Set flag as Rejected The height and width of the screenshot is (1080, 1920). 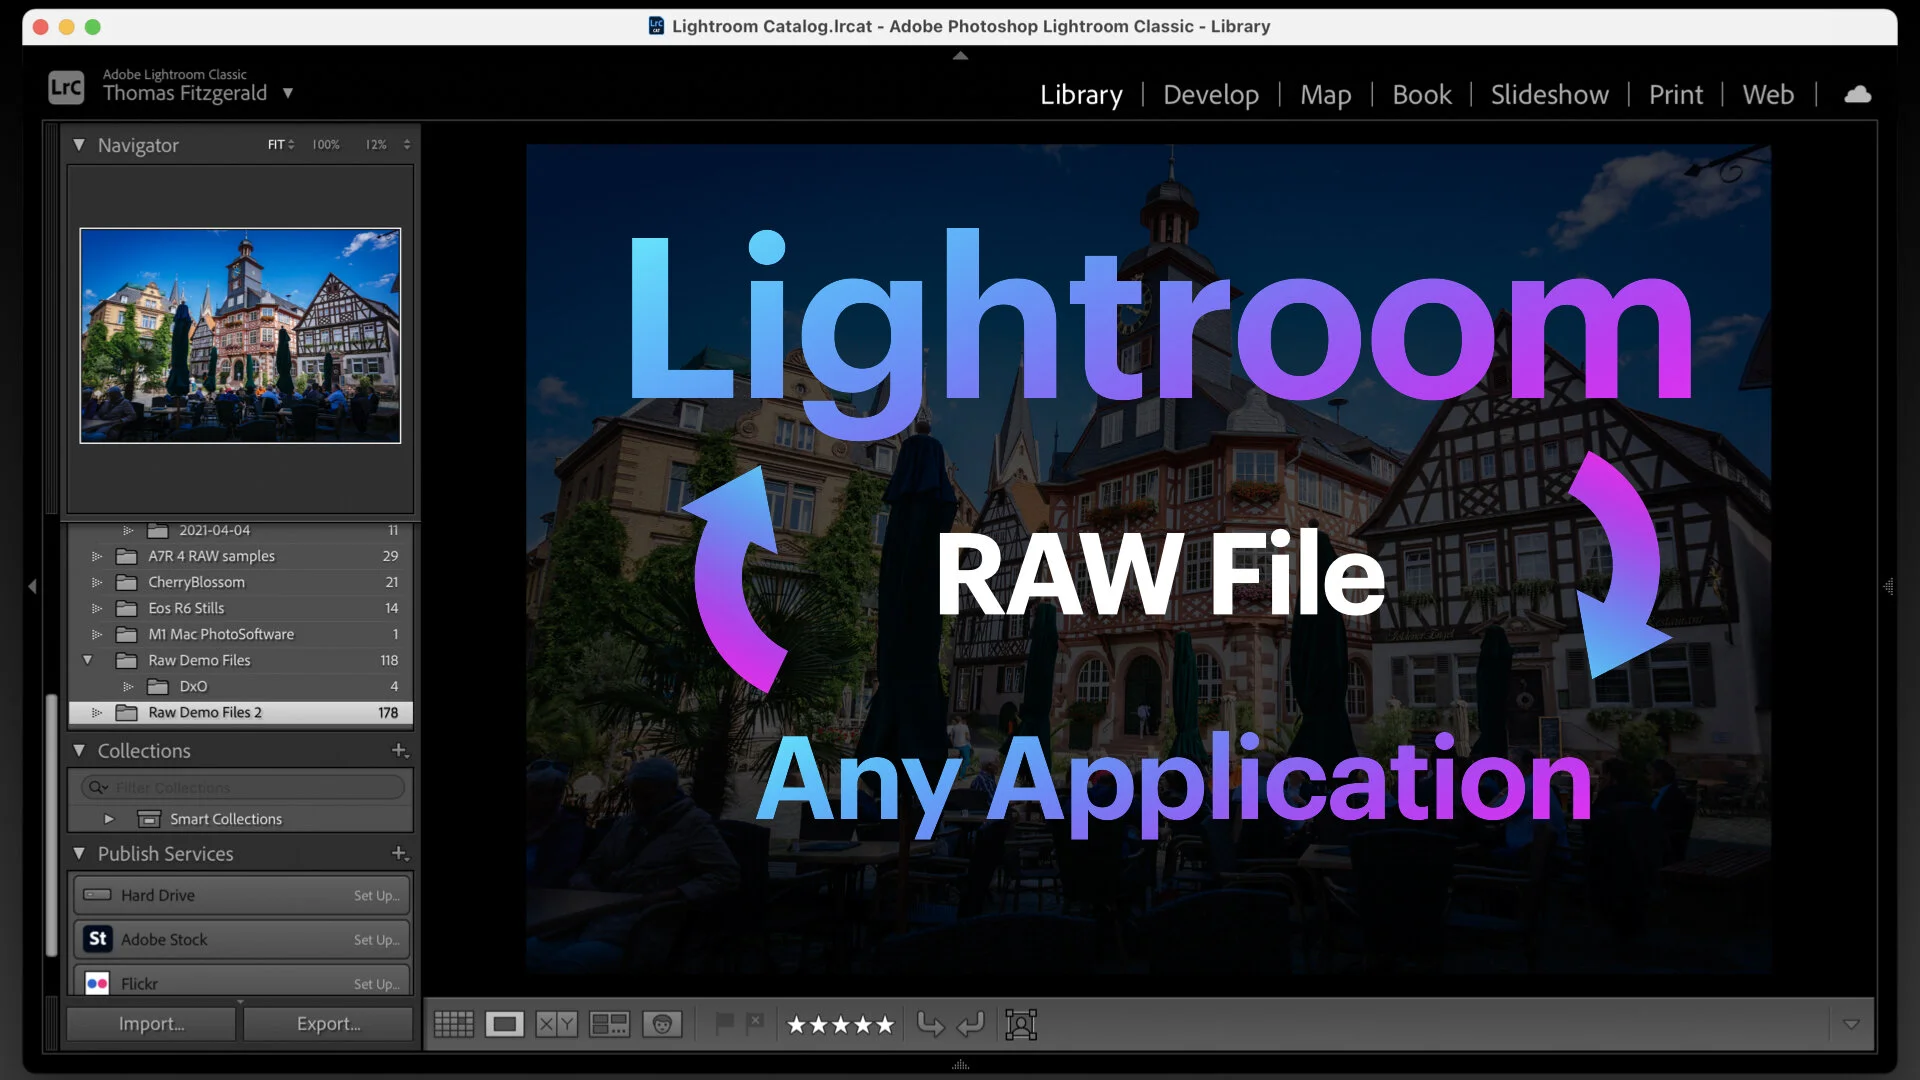tap(755, 1023)
